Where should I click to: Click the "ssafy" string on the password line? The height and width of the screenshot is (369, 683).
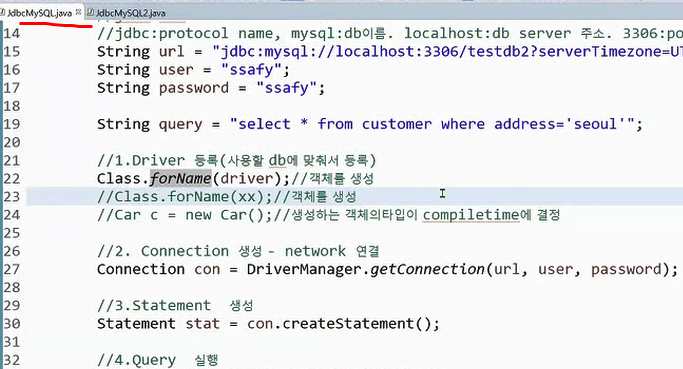[287, 88]
